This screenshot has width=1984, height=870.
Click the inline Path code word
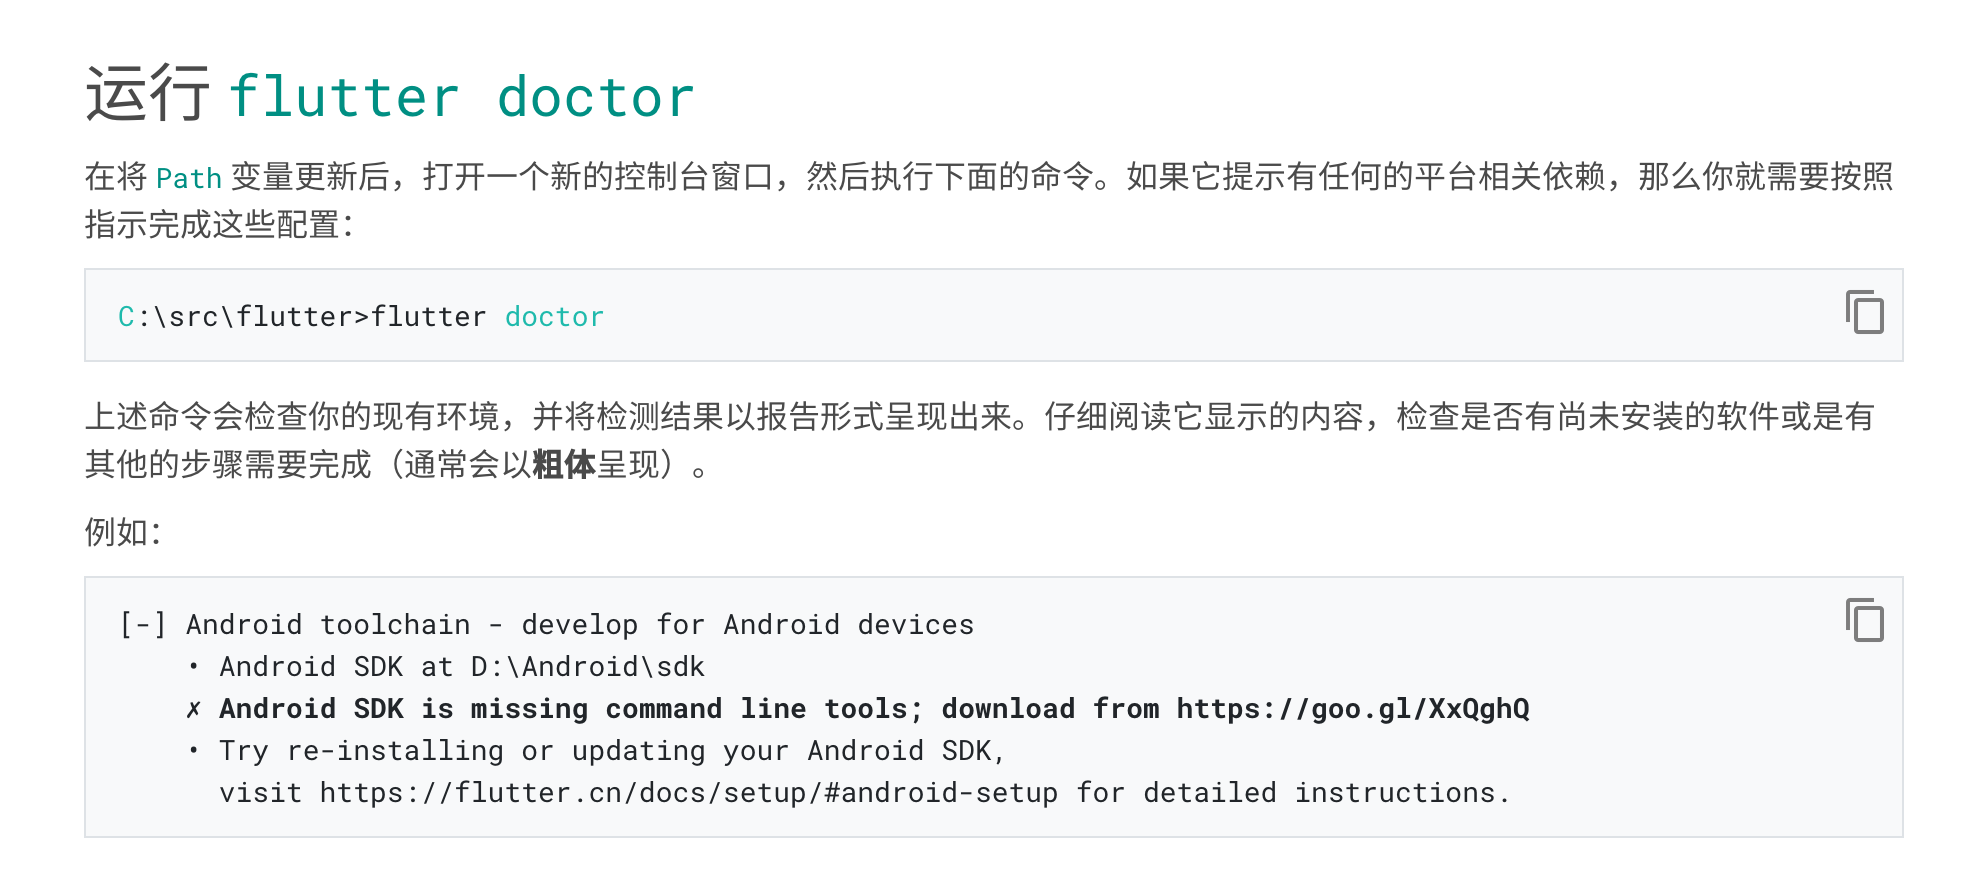click(189, 178)
